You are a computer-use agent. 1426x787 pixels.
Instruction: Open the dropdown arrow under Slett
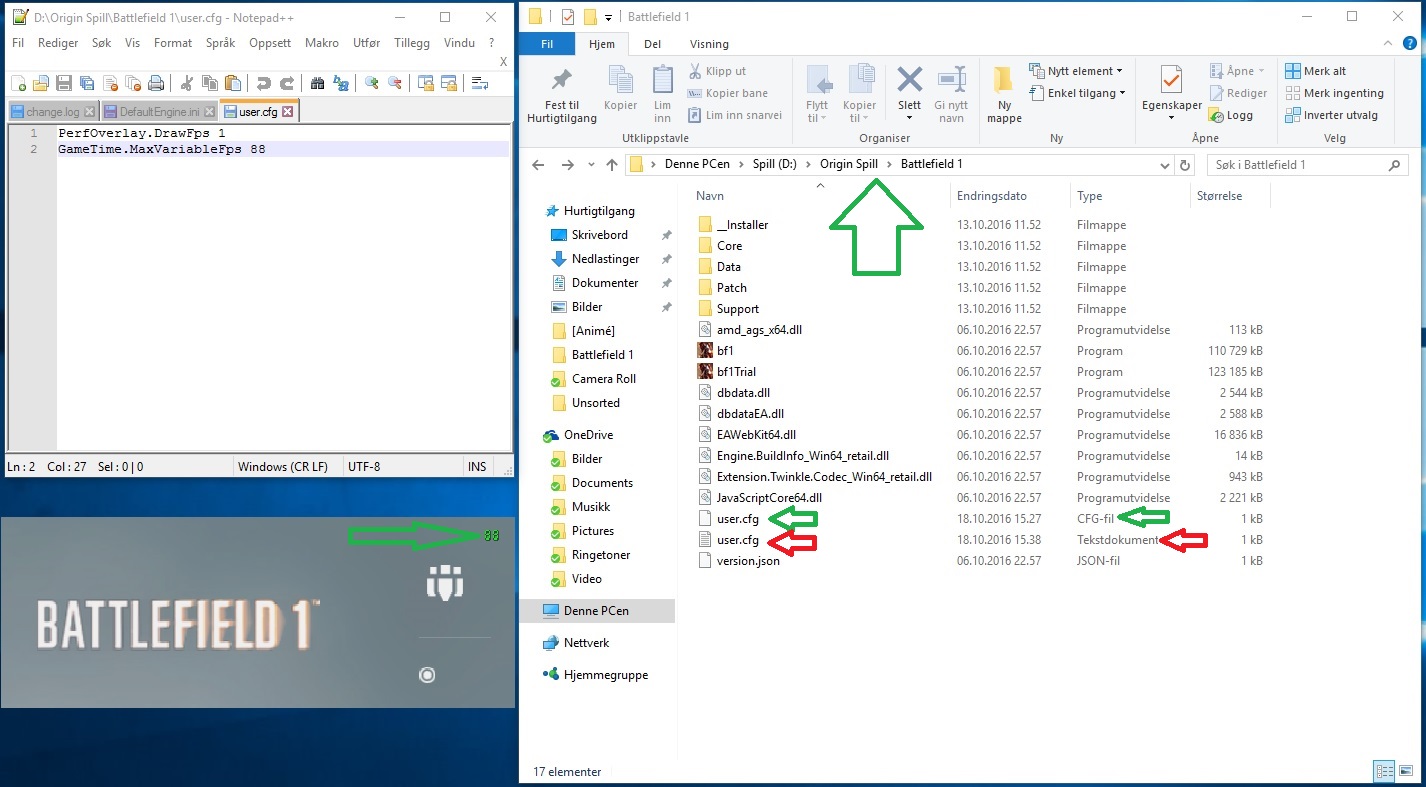click(x=909, y=118)
